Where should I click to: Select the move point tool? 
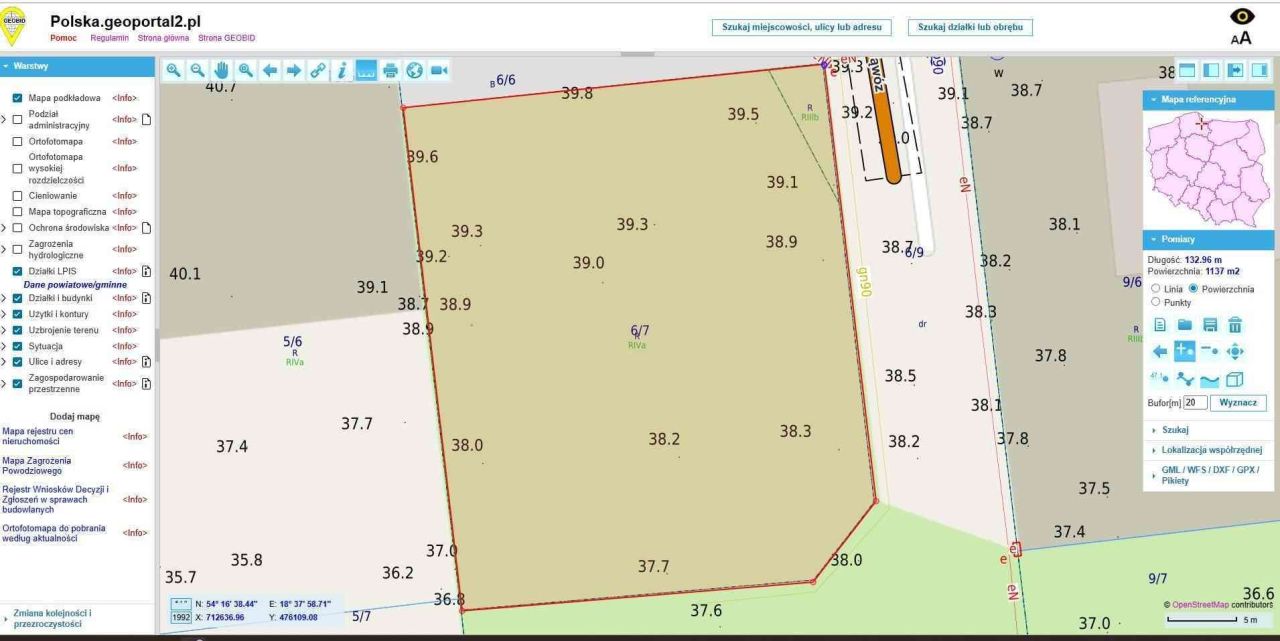1235,351
